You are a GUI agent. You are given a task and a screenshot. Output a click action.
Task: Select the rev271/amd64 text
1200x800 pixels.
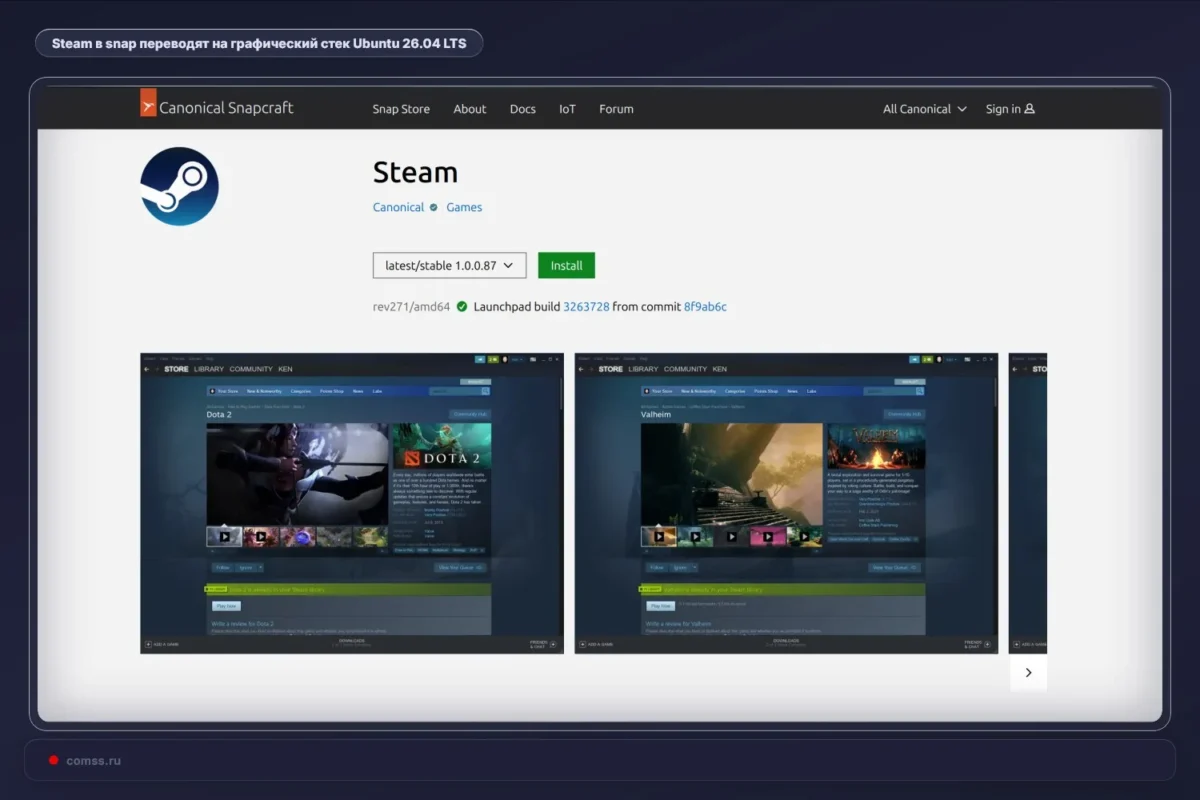(411, 307)
